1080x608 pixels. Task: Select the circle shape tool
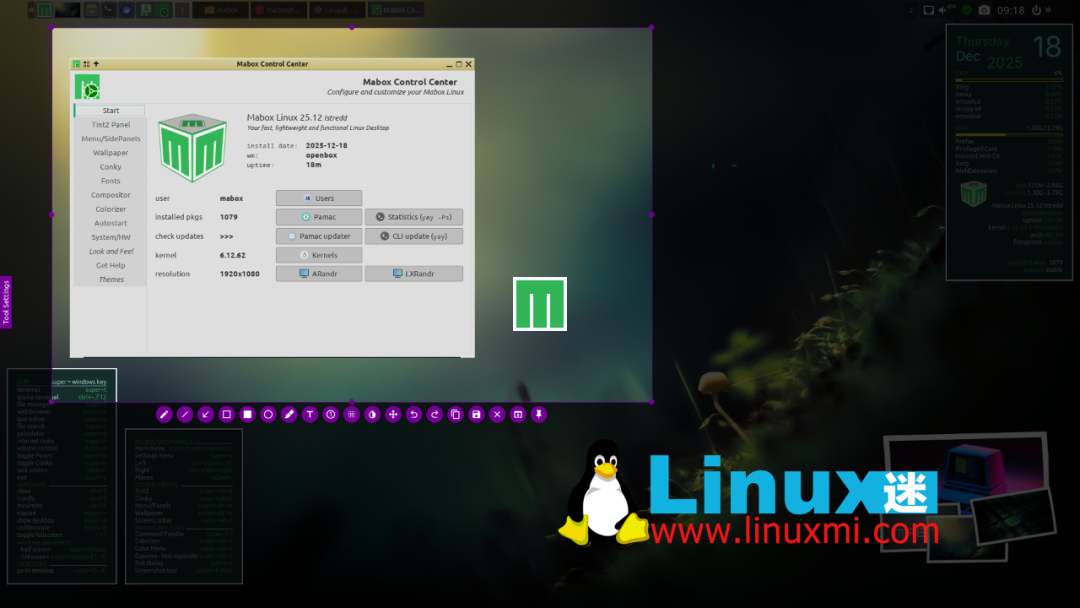tap(267, 414)
